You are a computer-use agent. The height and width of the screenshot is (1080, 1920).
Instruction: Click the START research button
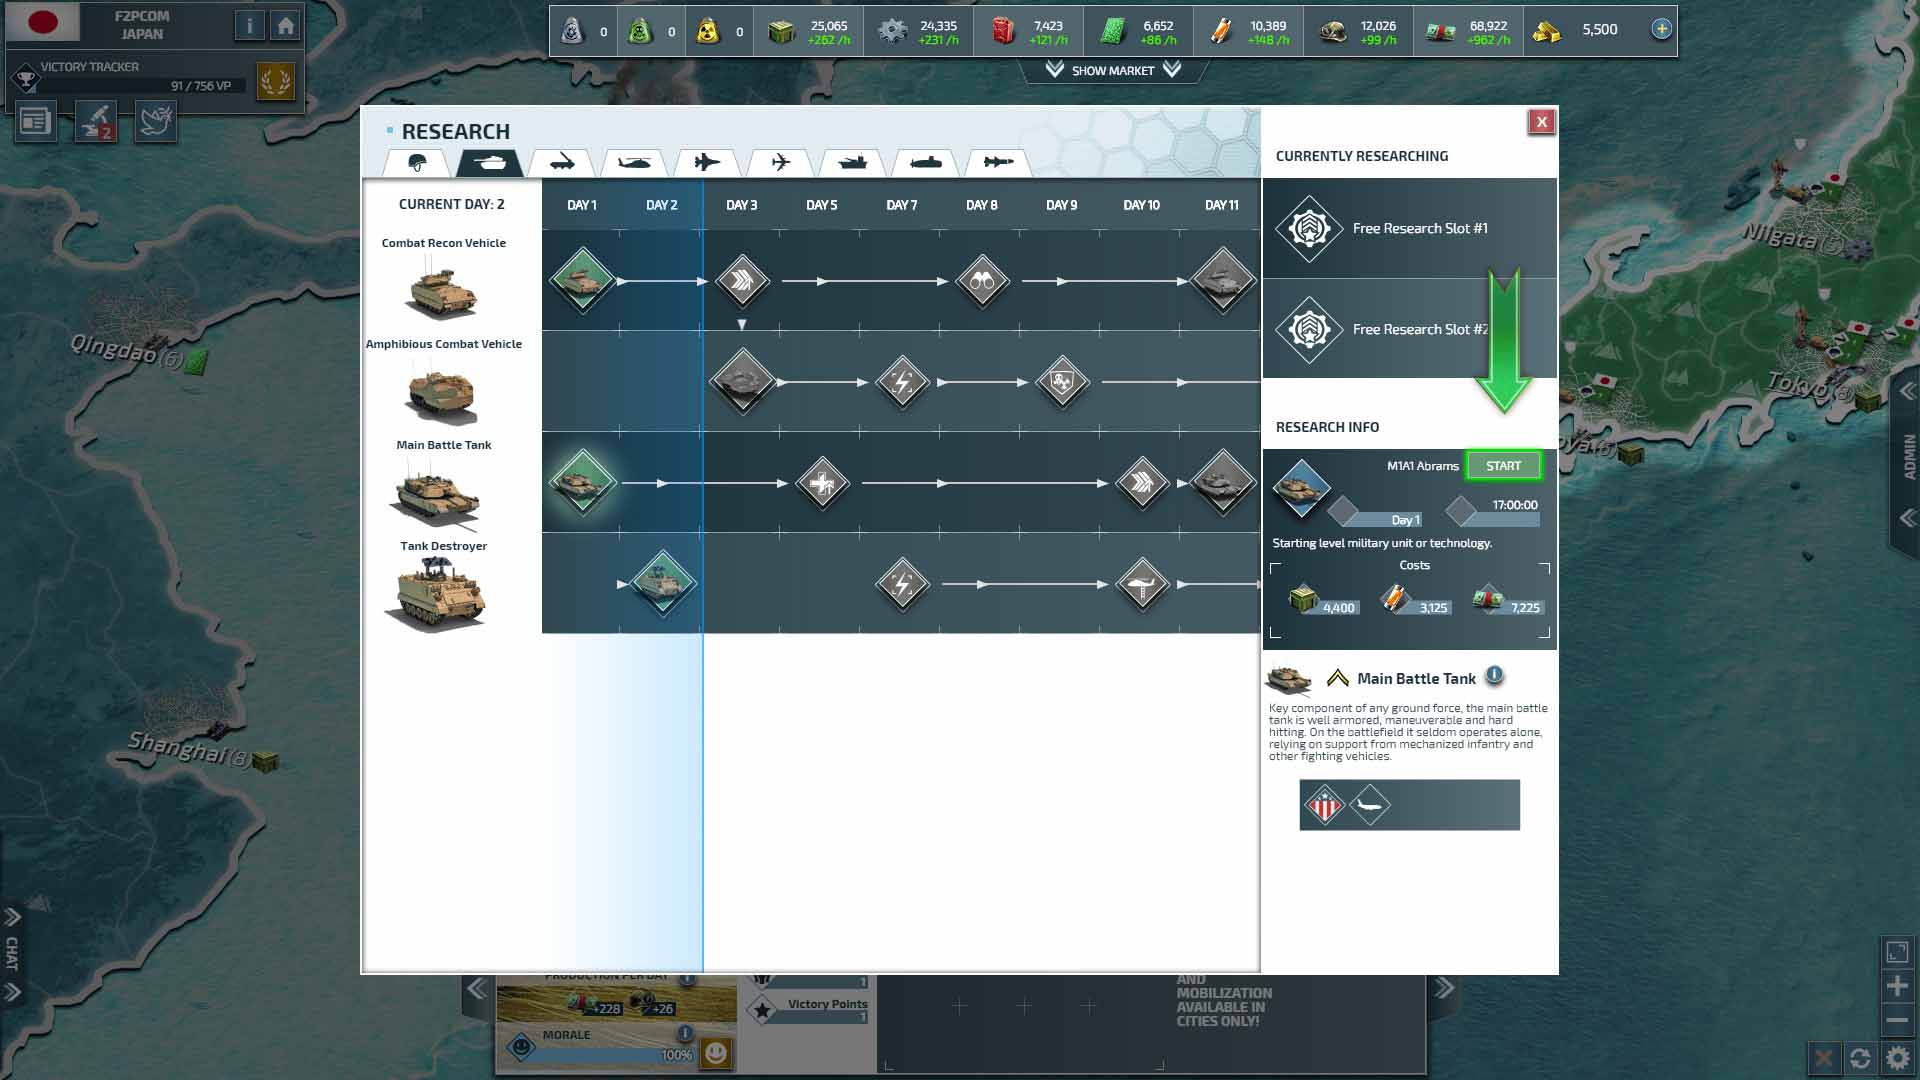pos(1502,466)
